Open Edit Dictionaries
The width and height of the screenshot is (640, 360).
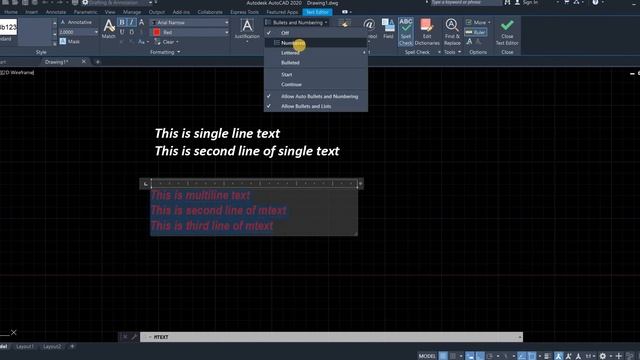(x=427, y=31)
